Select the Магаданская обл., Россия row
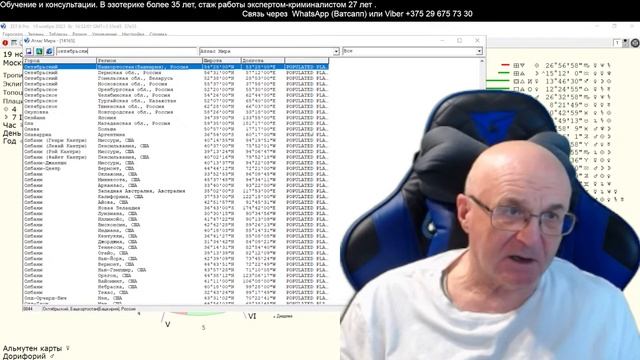Viewport: 640px width, 360px height. click(x=176, y=123)
